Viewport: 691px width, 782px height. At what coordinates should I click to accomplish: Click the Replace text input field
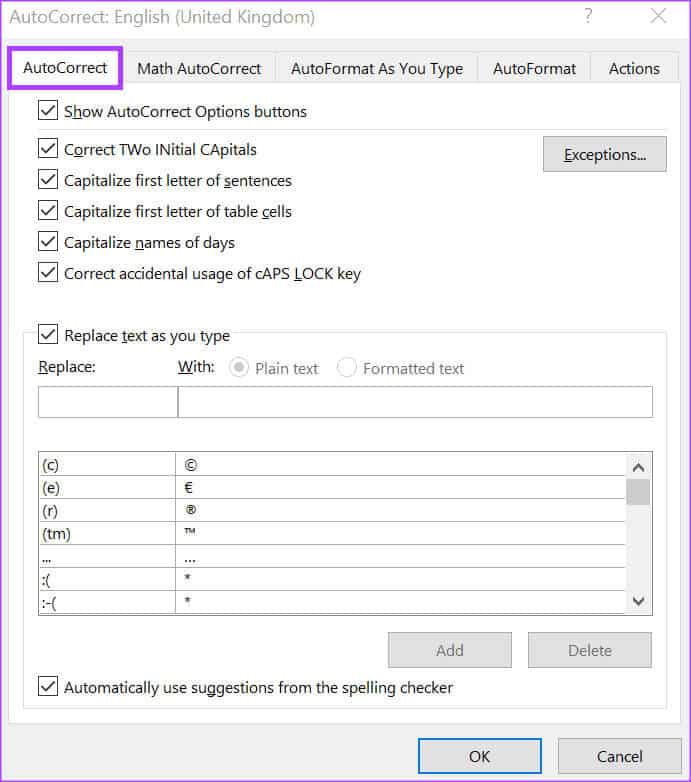108,401
